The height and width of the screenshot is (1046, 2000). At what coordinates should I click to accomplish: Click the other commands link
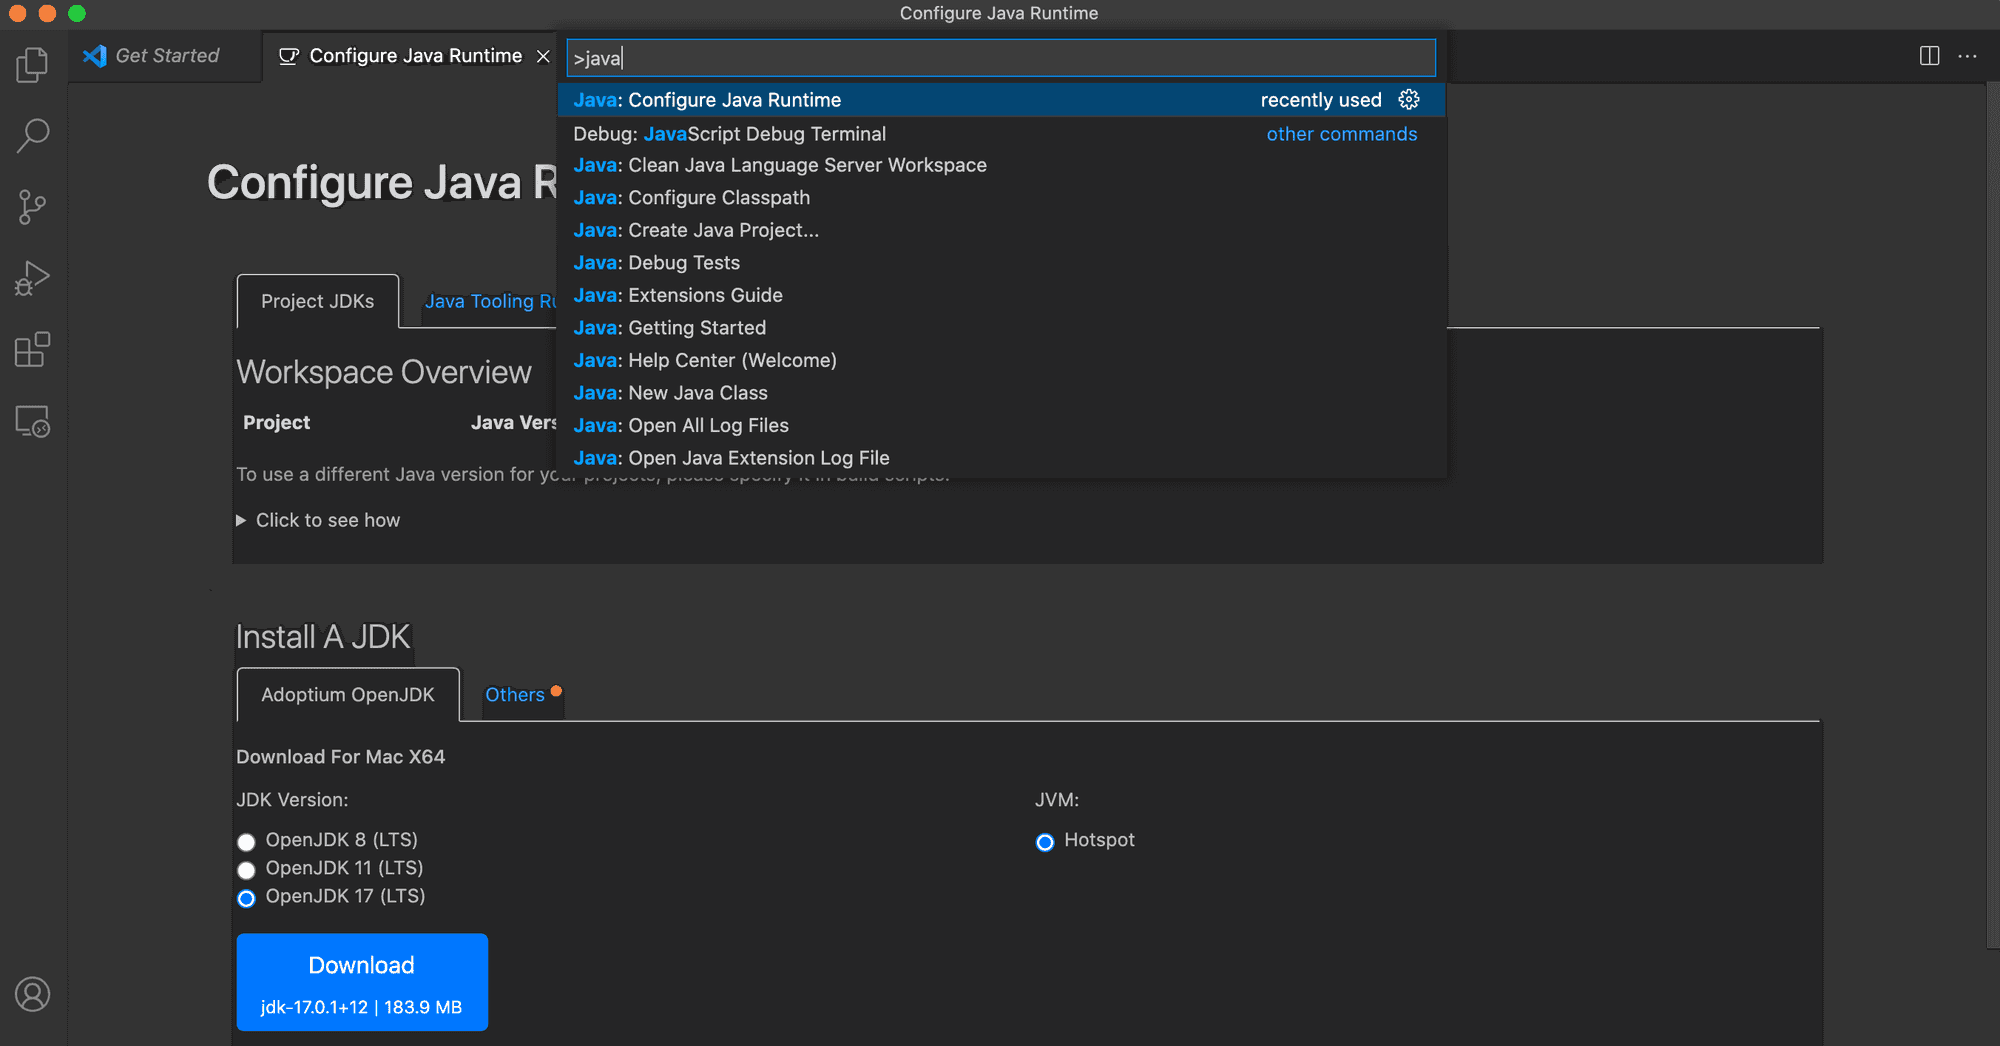[1341, 133]
